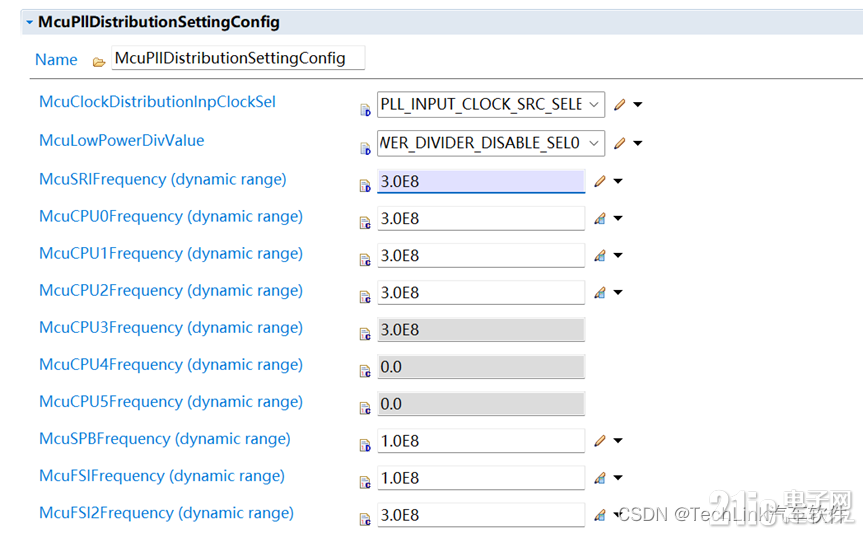Image resolution: width=863 pixels, height=533 pixels.
Task: Open arrow menu for McuCPU0Frequency row
Action: pyautogui.click(x=618, y=219)
